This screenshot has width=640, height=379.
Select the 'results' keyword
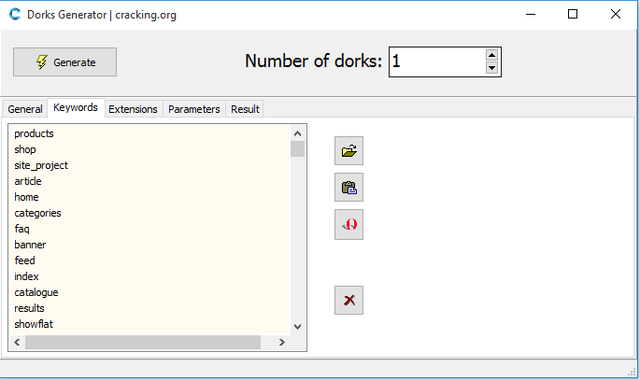point(29,308)
